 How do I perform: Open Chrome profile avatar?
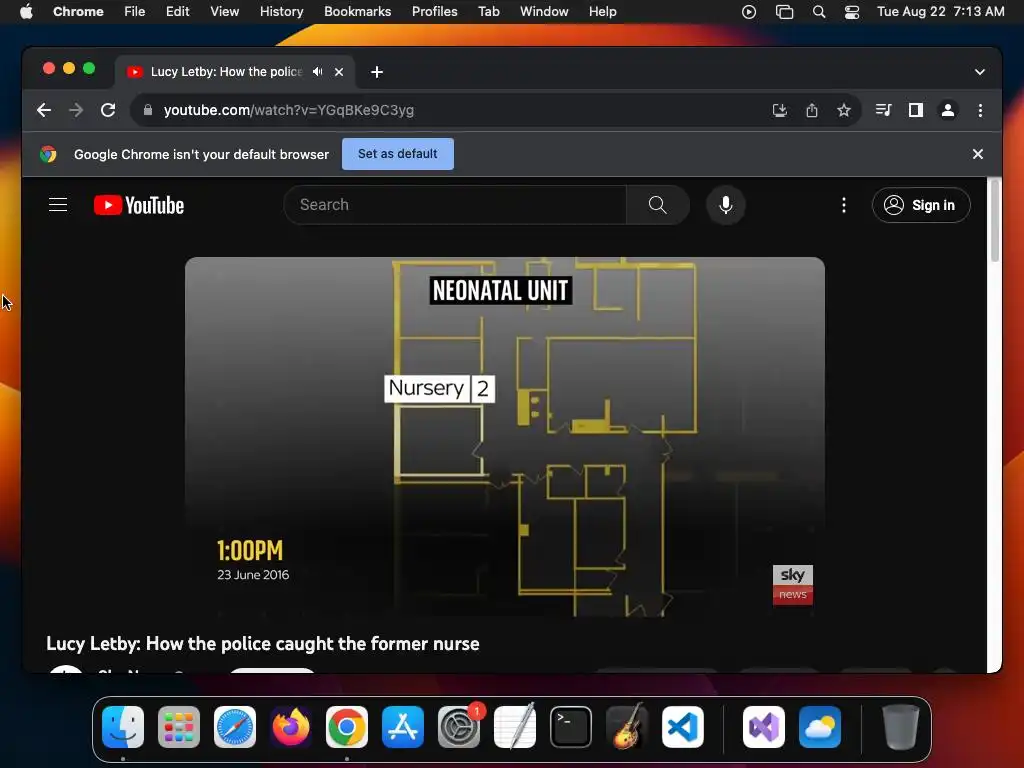[948, 110]
